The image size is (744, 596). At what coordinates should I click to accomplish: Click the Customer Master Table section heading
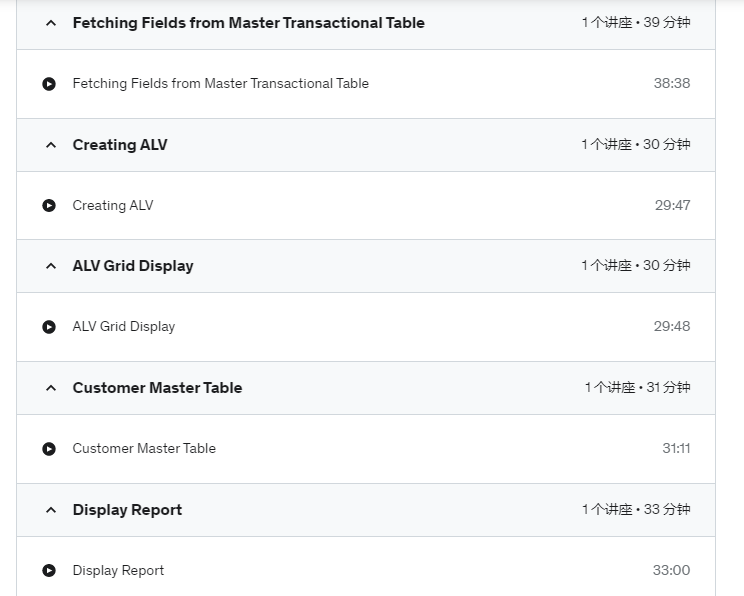tap(158, 388)
